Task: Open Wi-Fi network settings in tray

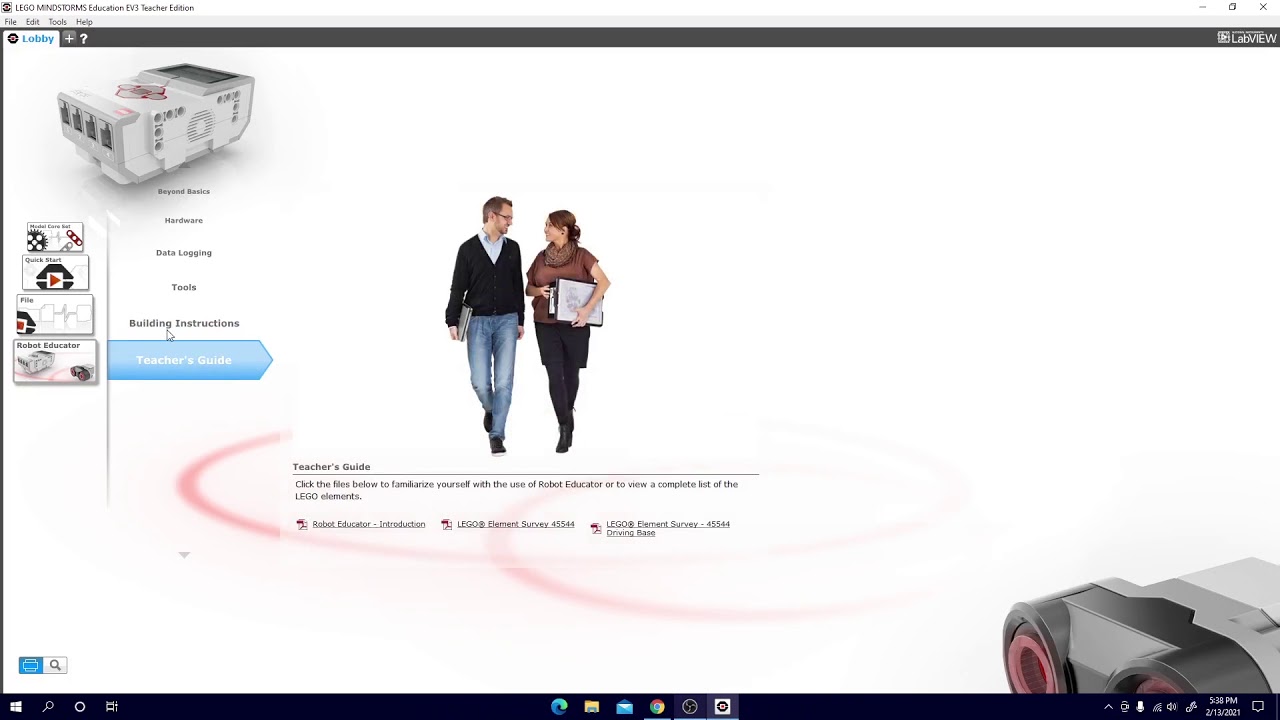Action: 1157,707
